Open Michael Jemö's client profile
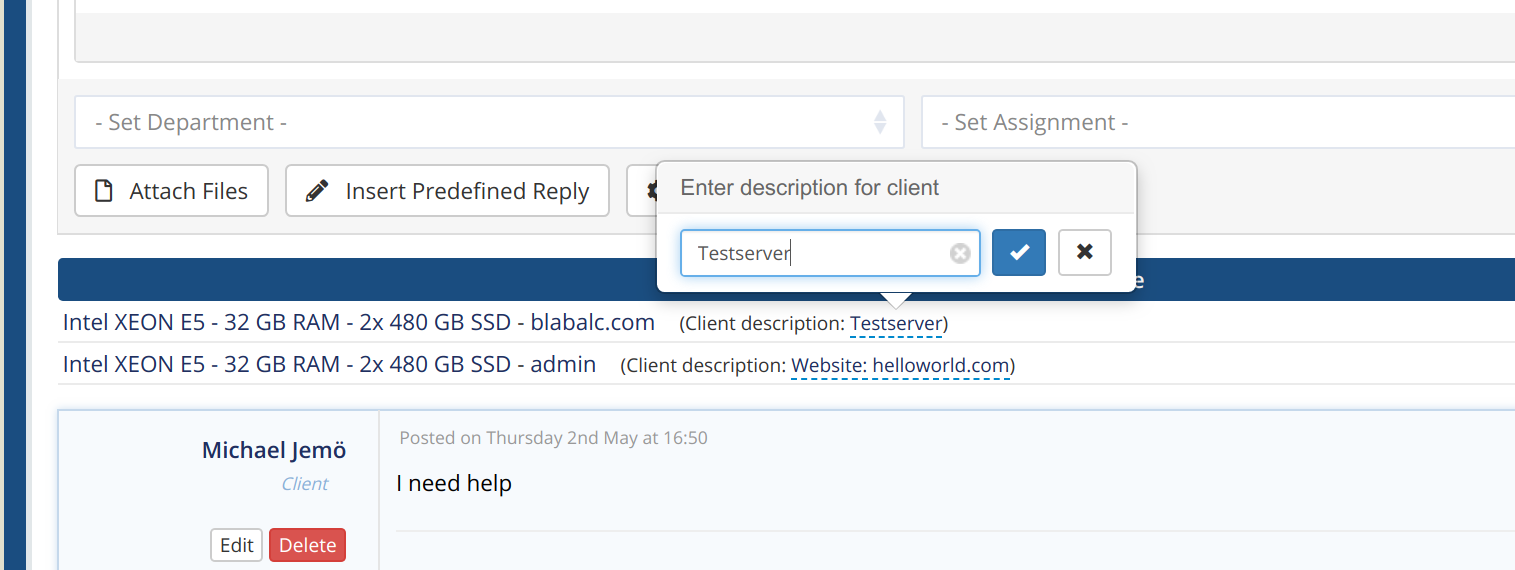1515x570 pixels. [x=274, y=450]
